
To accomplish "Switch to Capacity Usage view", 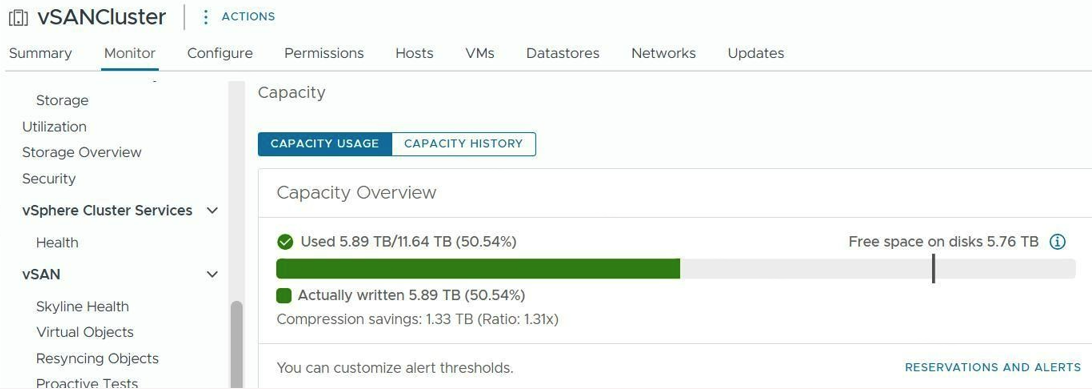I will click(325, 144).
